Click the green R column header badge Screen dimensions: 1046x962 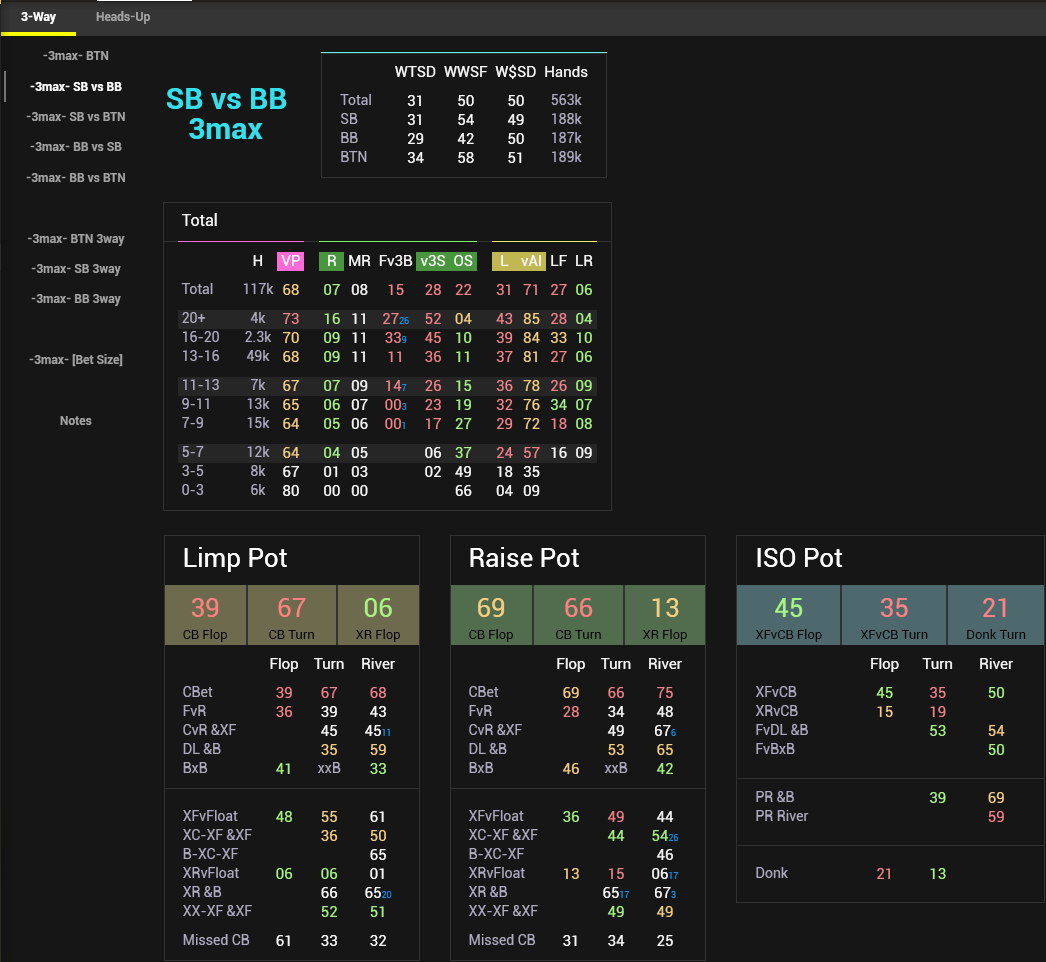(x=331, y=261)
